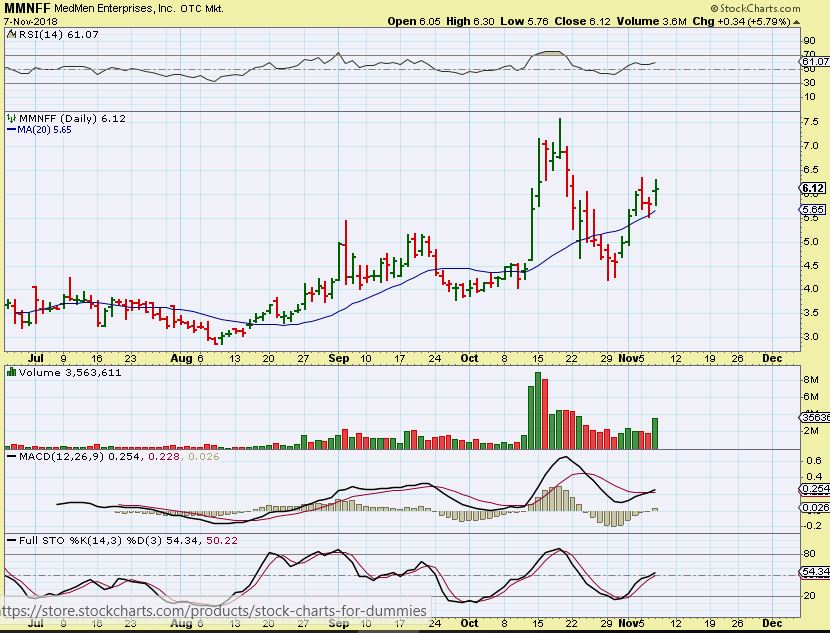
Task: Click the MedMen Enterprises, Inc. company name
Action: click(x=115, y=8)
